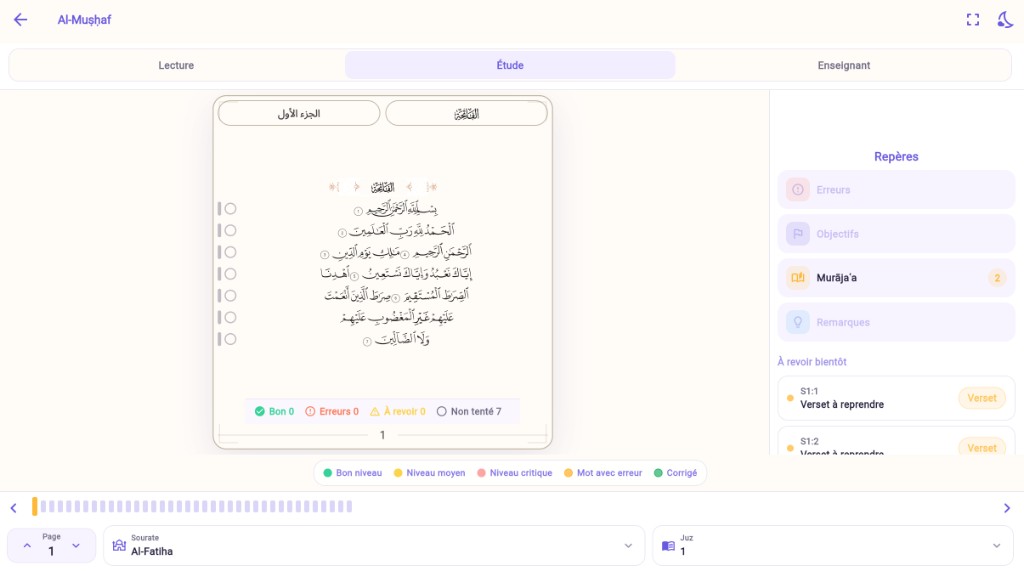Open the Enseignant tab
Screen dimensions: 1024x571
pos(844,65)
